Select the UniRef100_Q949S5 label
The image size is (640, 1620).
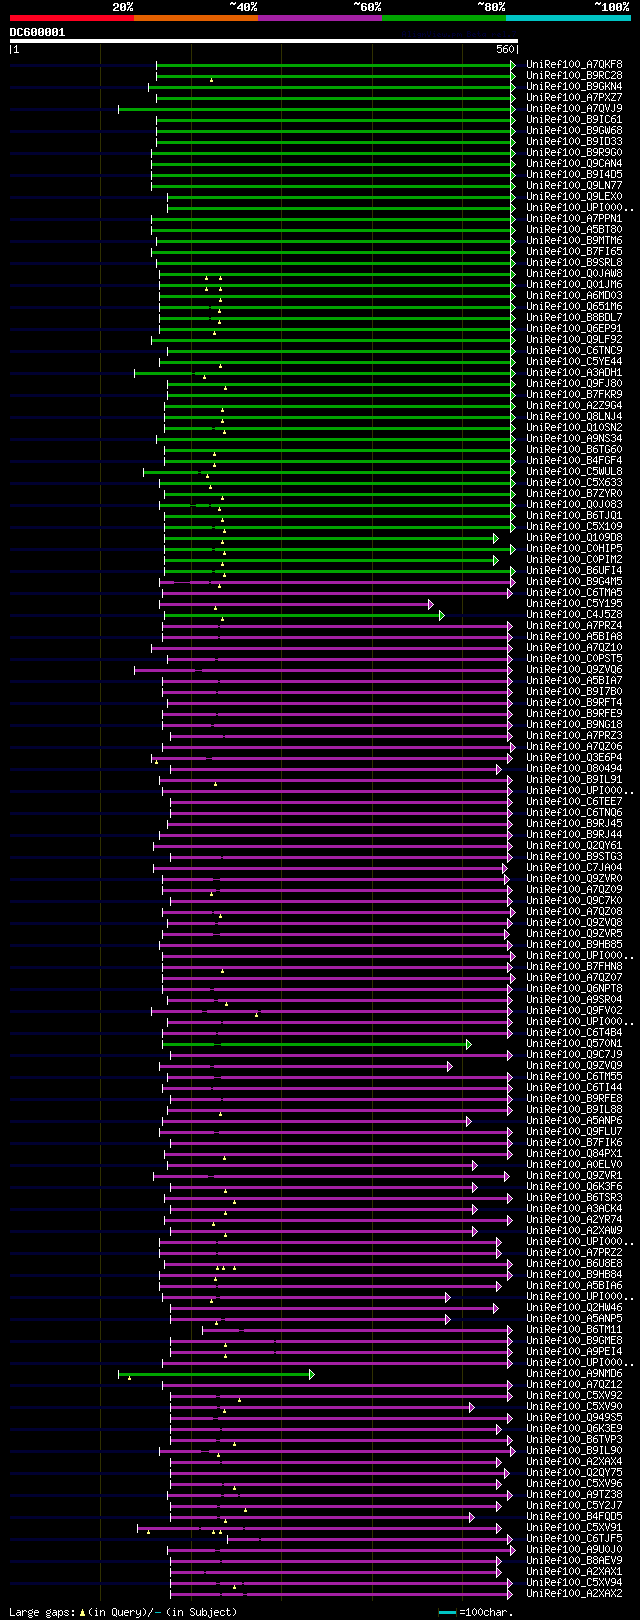click(574, 1417)
